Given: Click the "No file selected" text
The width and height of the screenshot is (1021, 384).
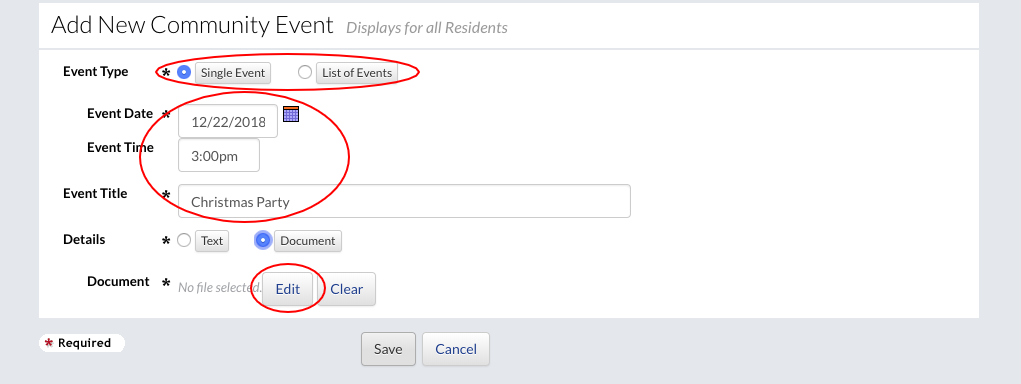Looking at the screenshot, I should click(219, 287).
